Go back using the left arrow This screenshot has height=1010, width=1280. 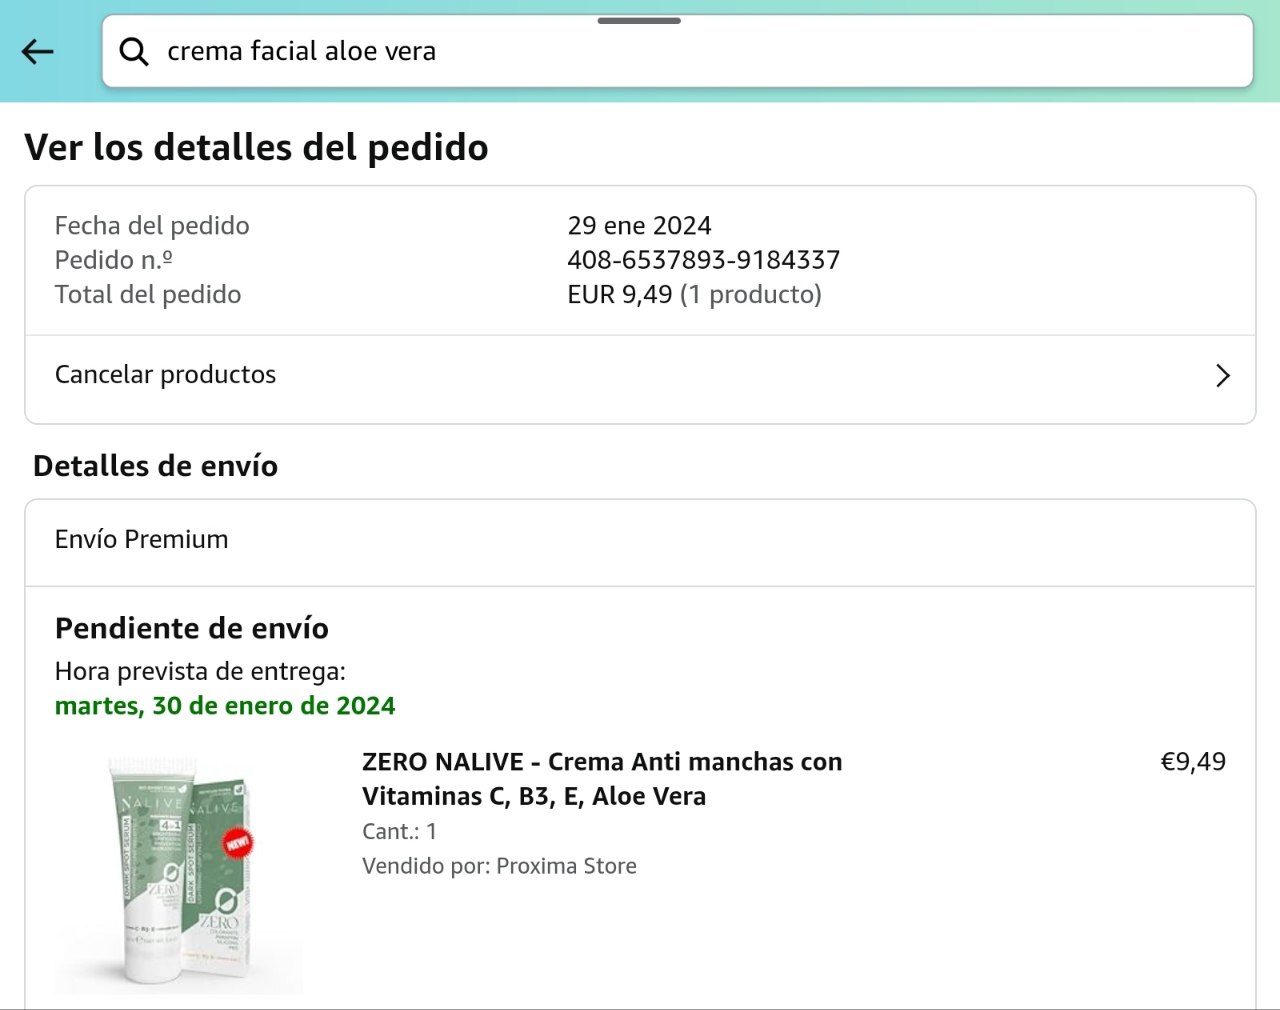38,52
